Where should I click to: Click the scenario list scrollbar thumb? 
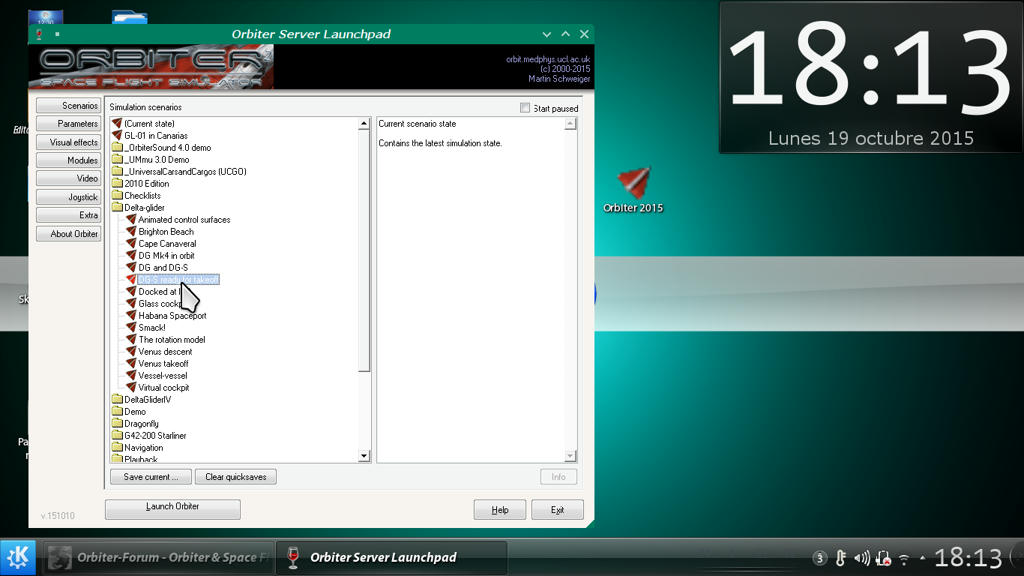[x=364, y=251]
